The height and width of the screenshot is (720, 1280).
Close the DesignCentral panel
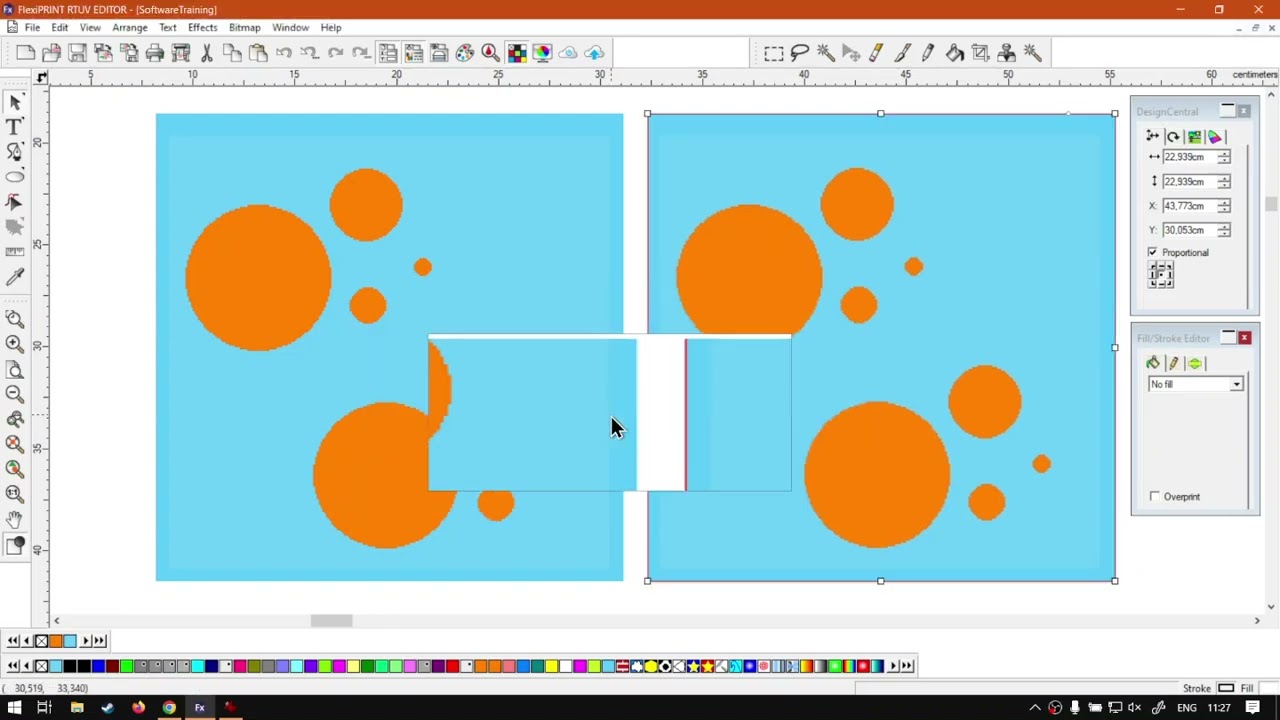[1244, 111]
